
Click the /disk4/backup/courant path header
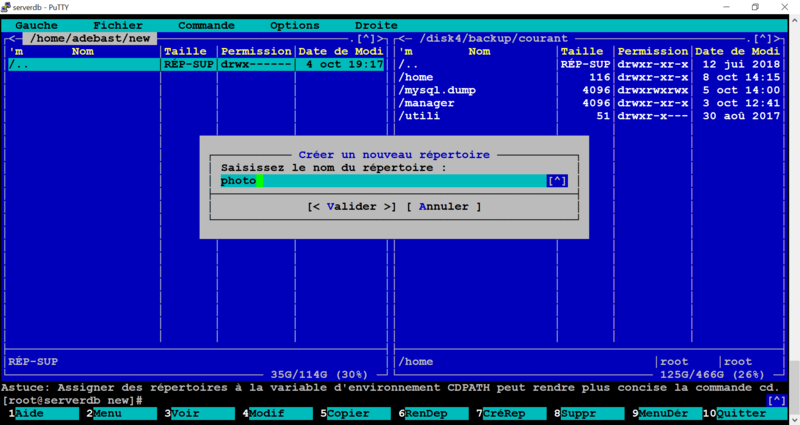tap(493, 38)
